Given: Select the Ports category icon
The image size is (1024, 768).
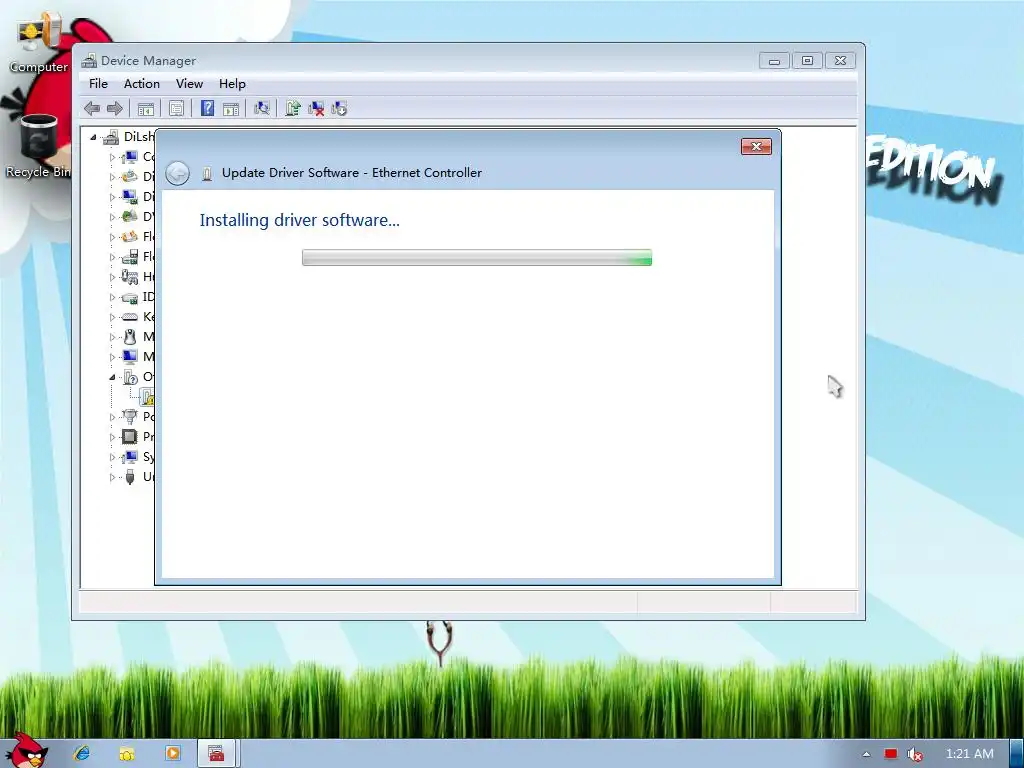Looking at the screenshot, I should click(130, 417).
